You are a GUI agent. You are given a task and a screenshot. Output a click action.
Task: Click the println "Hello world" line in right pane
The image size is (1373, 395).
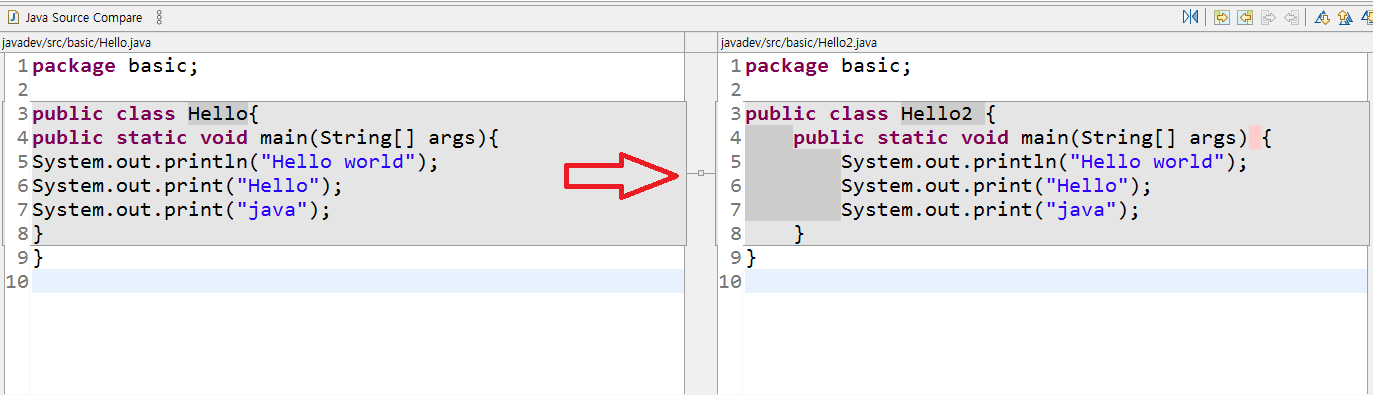coord(1044,162)
